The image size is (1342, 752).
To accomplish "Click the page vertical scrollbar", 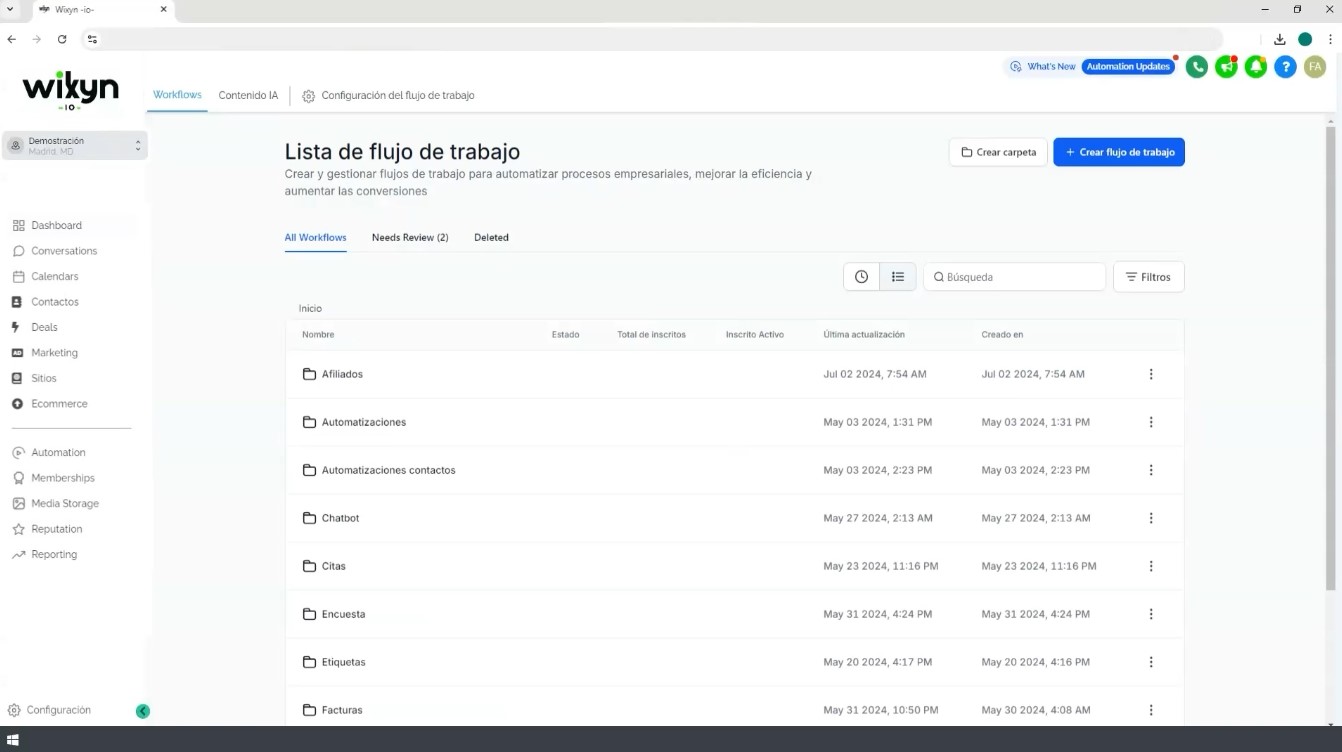I will 1330,358.
